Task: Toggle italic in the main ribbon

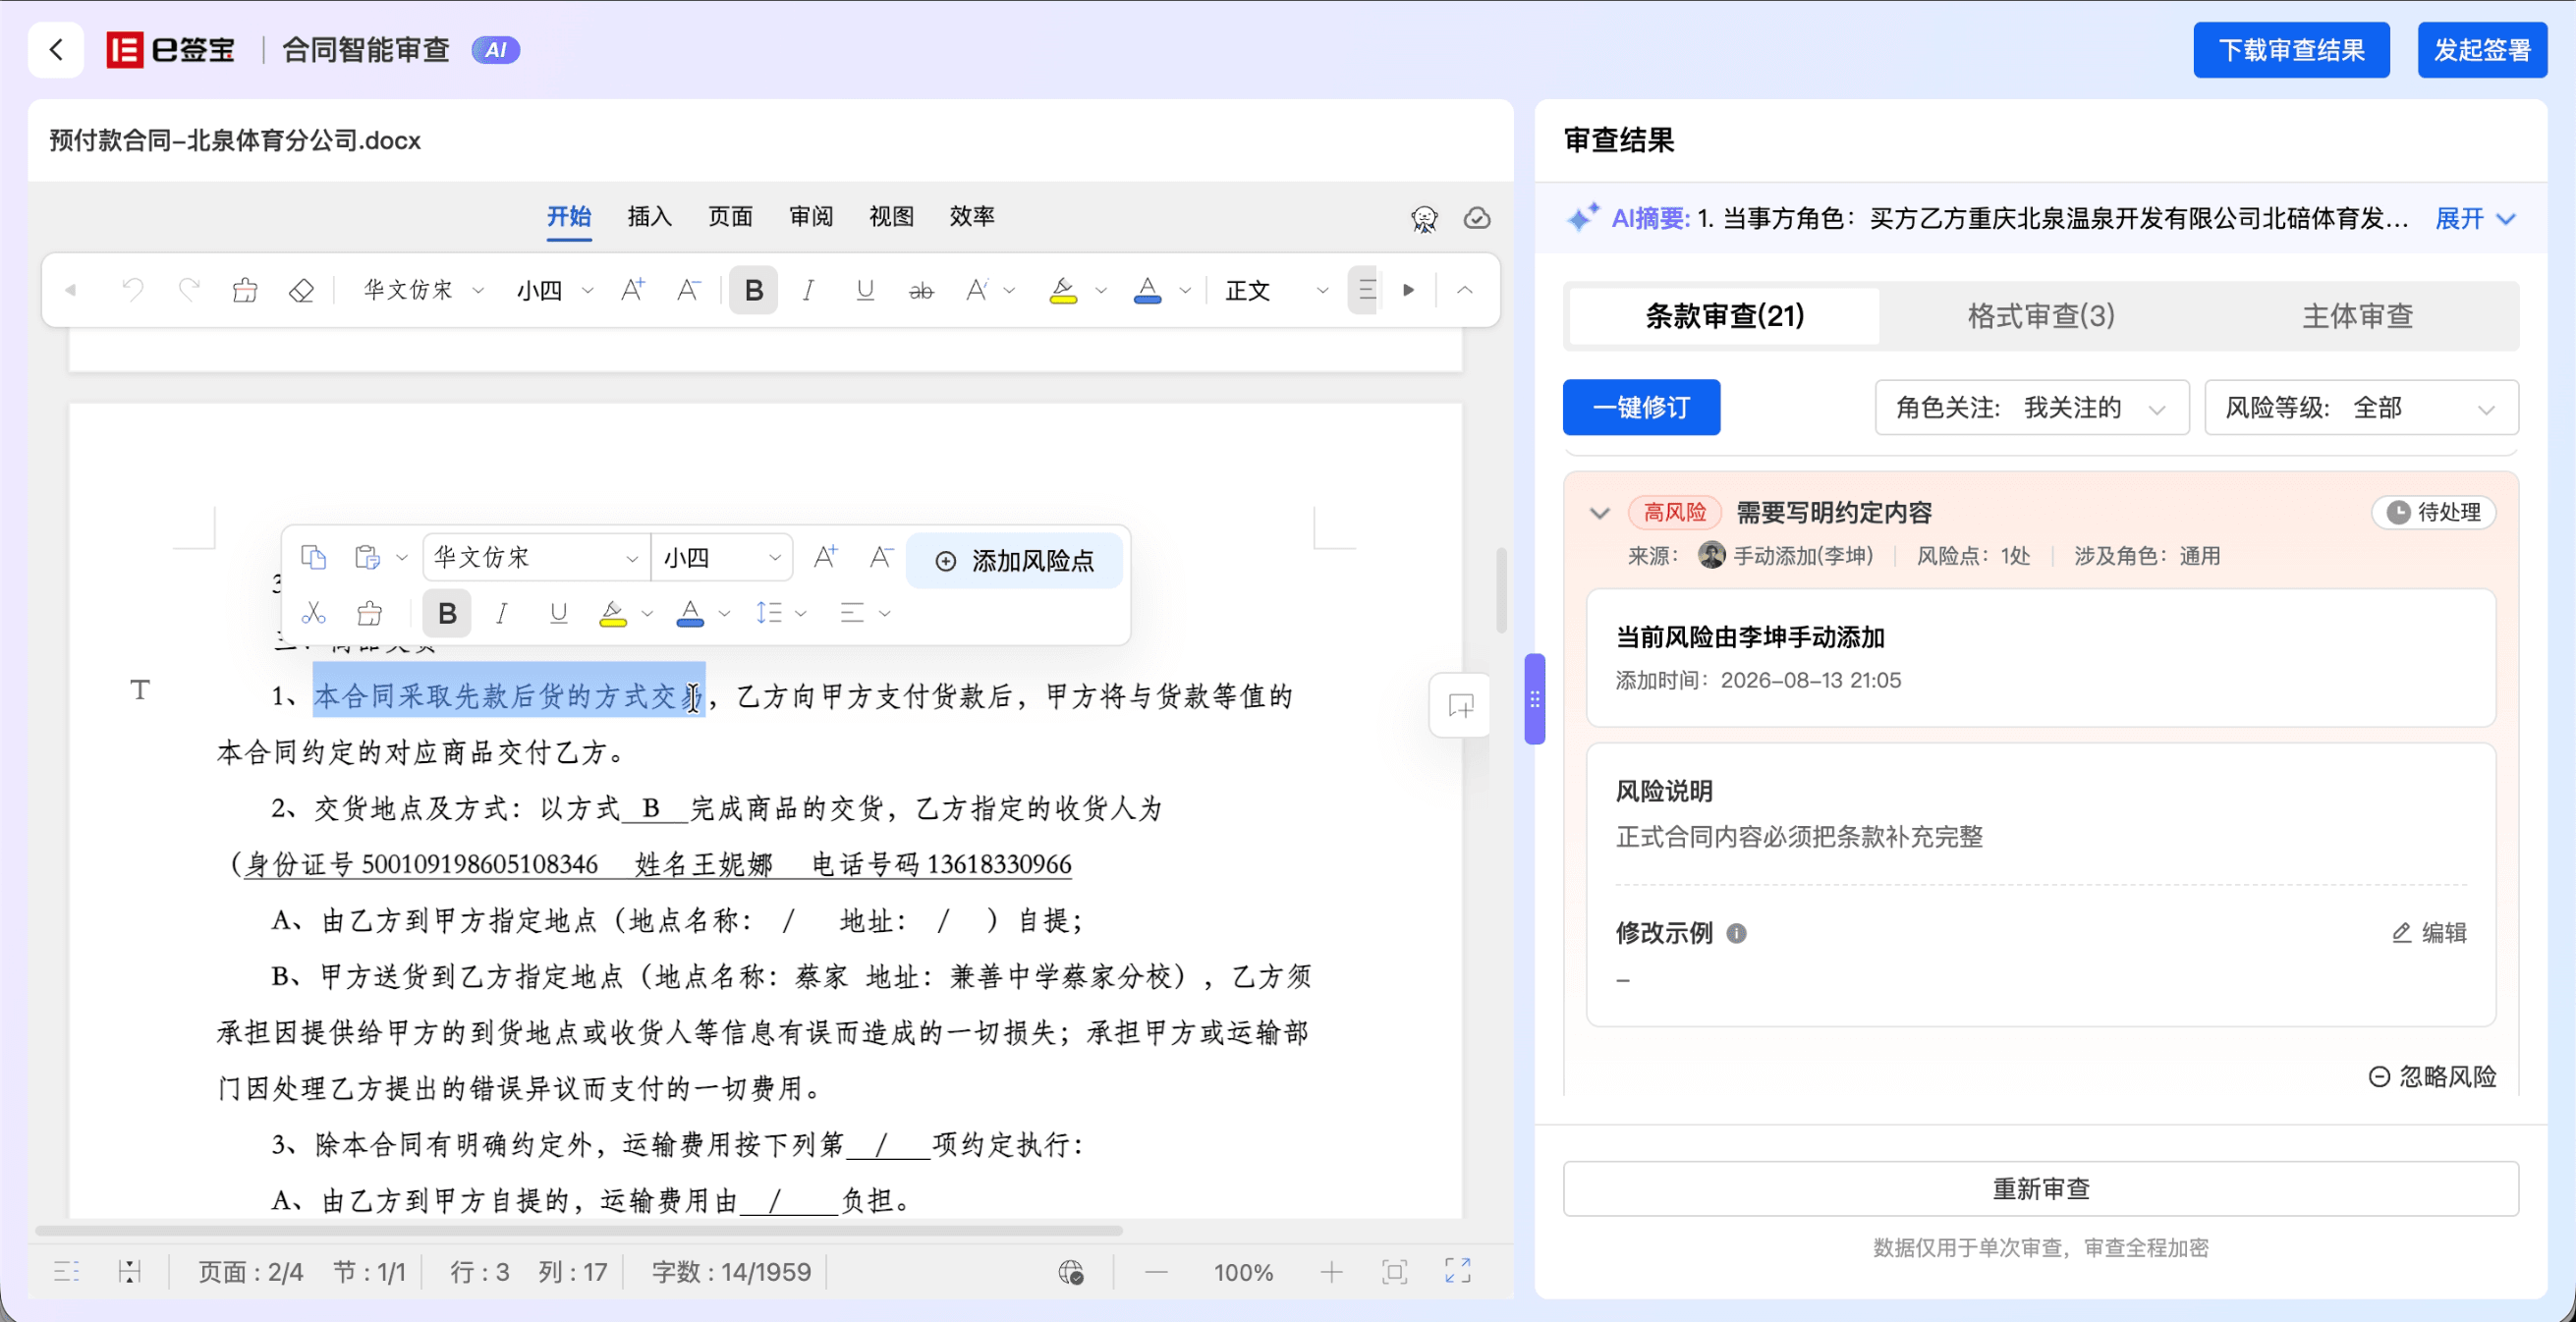Action: 808,290
